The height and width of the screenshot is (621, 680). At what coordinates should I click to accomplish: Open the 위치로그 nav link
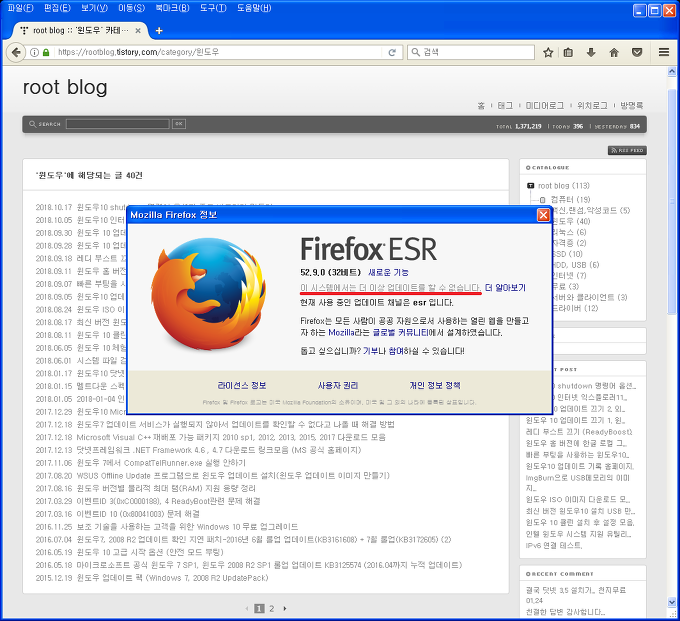click(x=592, y=105)
